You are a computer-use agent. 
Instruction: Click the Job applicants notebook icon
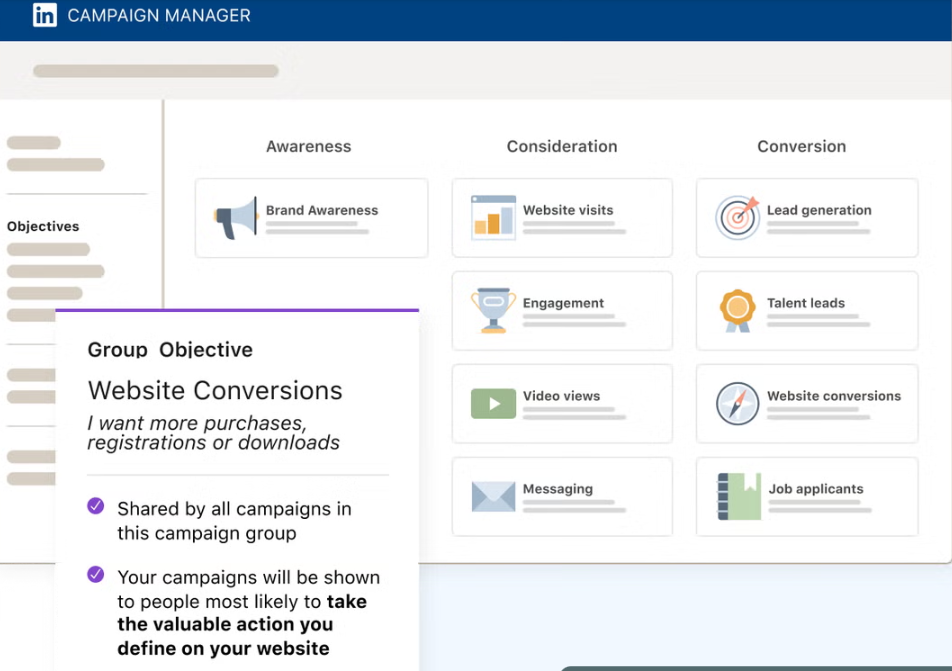739,496
